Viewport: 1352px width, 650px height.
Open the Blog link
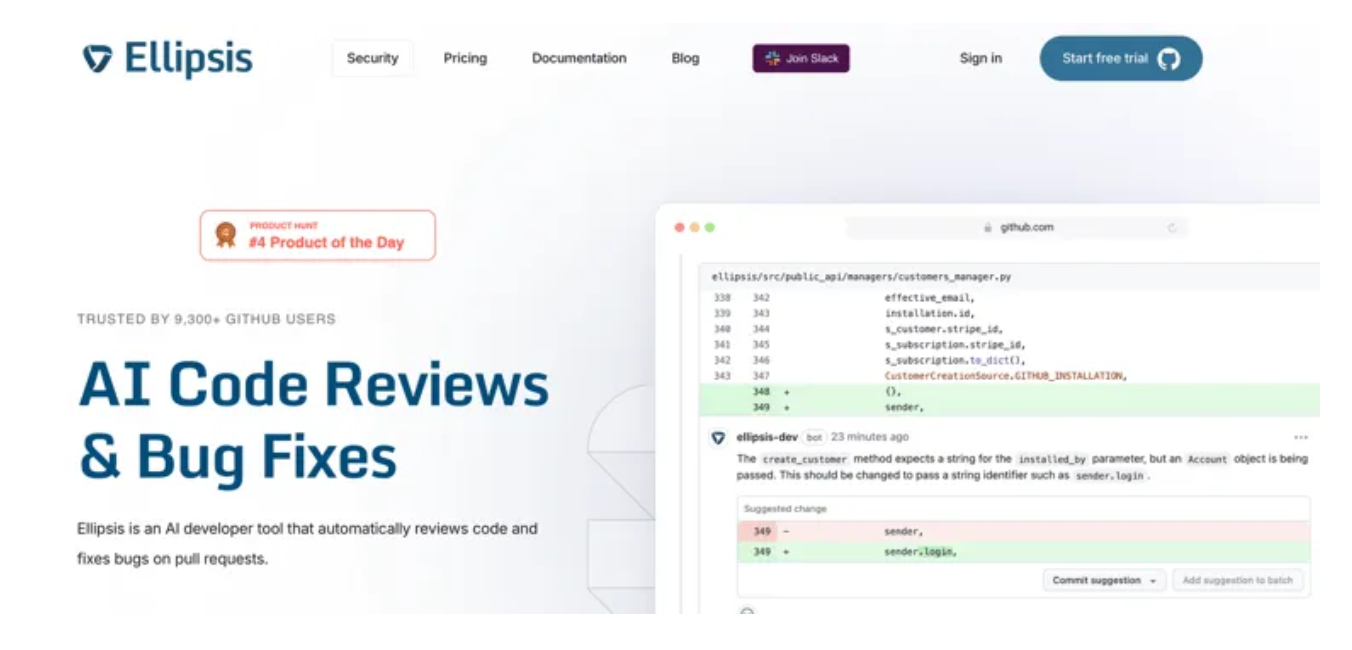click(x=685, y=58)
